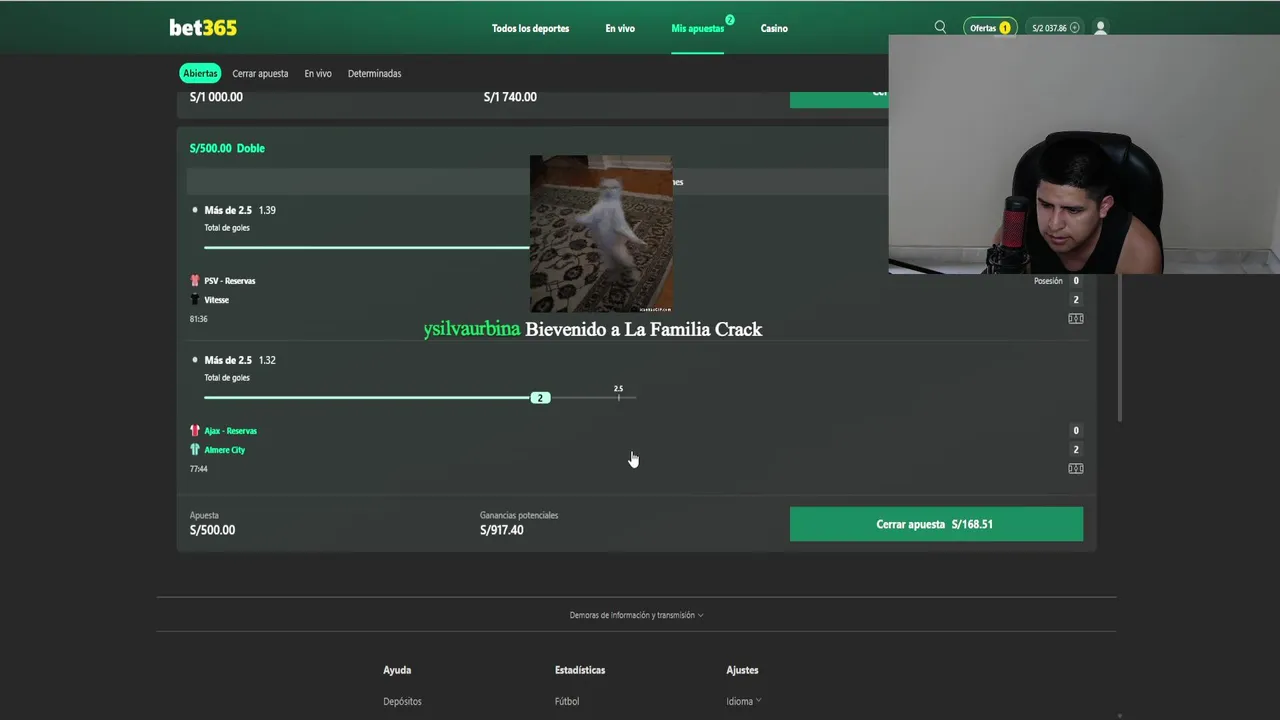Go to Todos los deportes
The image size is (1280, 720).
(530, 28)
